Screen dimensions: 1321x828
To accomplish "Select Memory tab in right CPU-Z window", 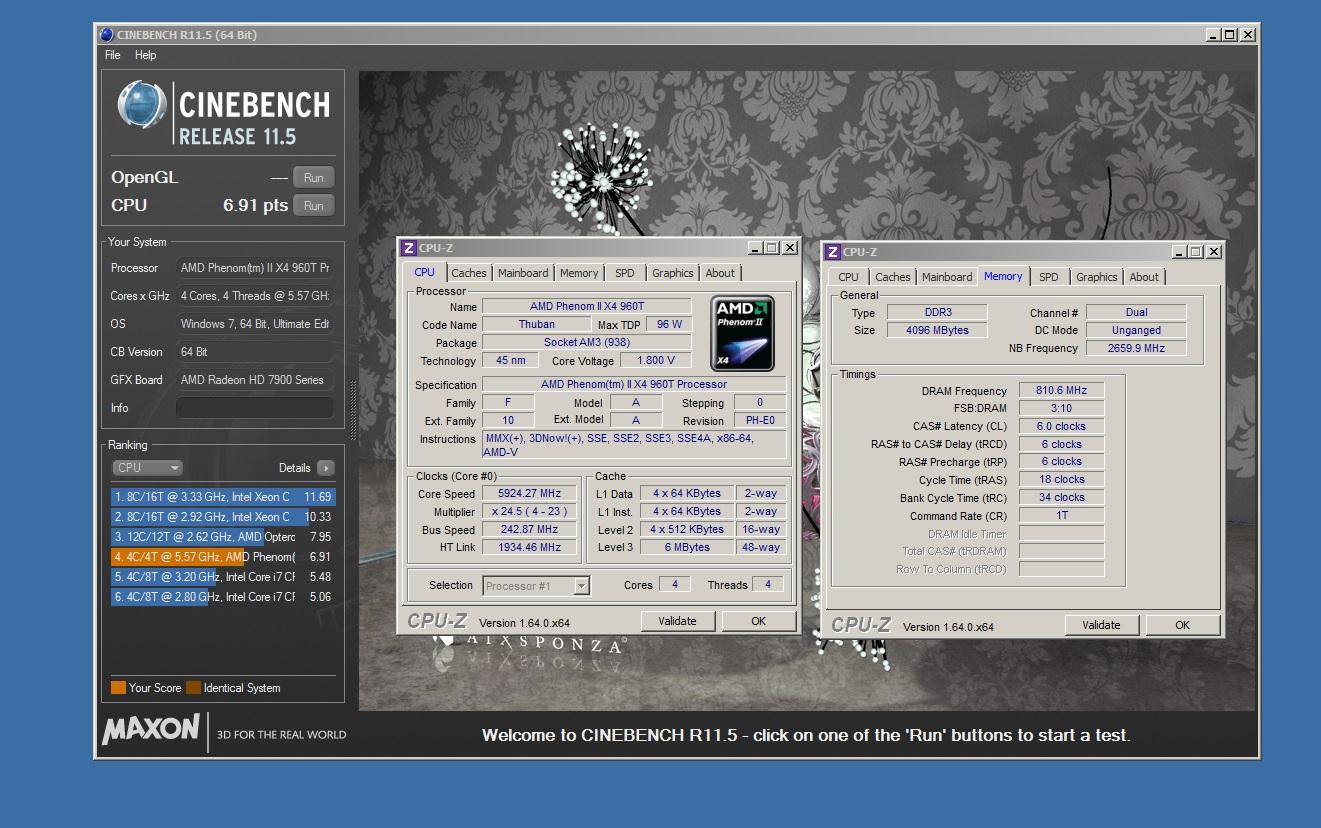I will [1003, 276].
